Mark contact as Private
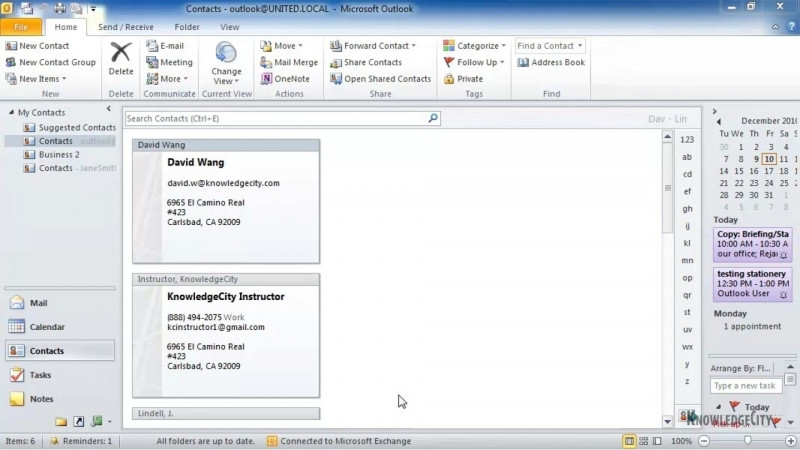This screenshot has height=450, width=800. [463, 79]
